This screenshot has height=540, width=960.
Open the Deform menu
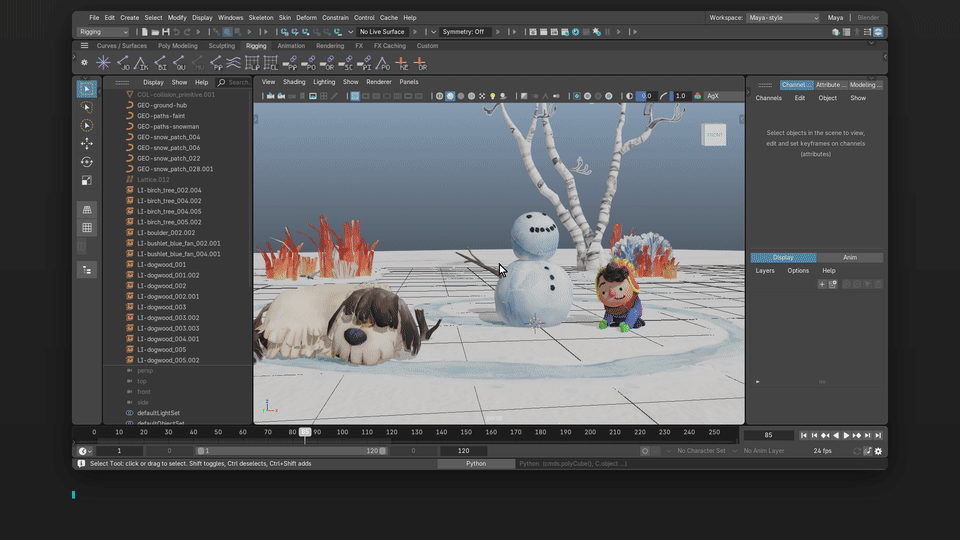coord(306,18)
